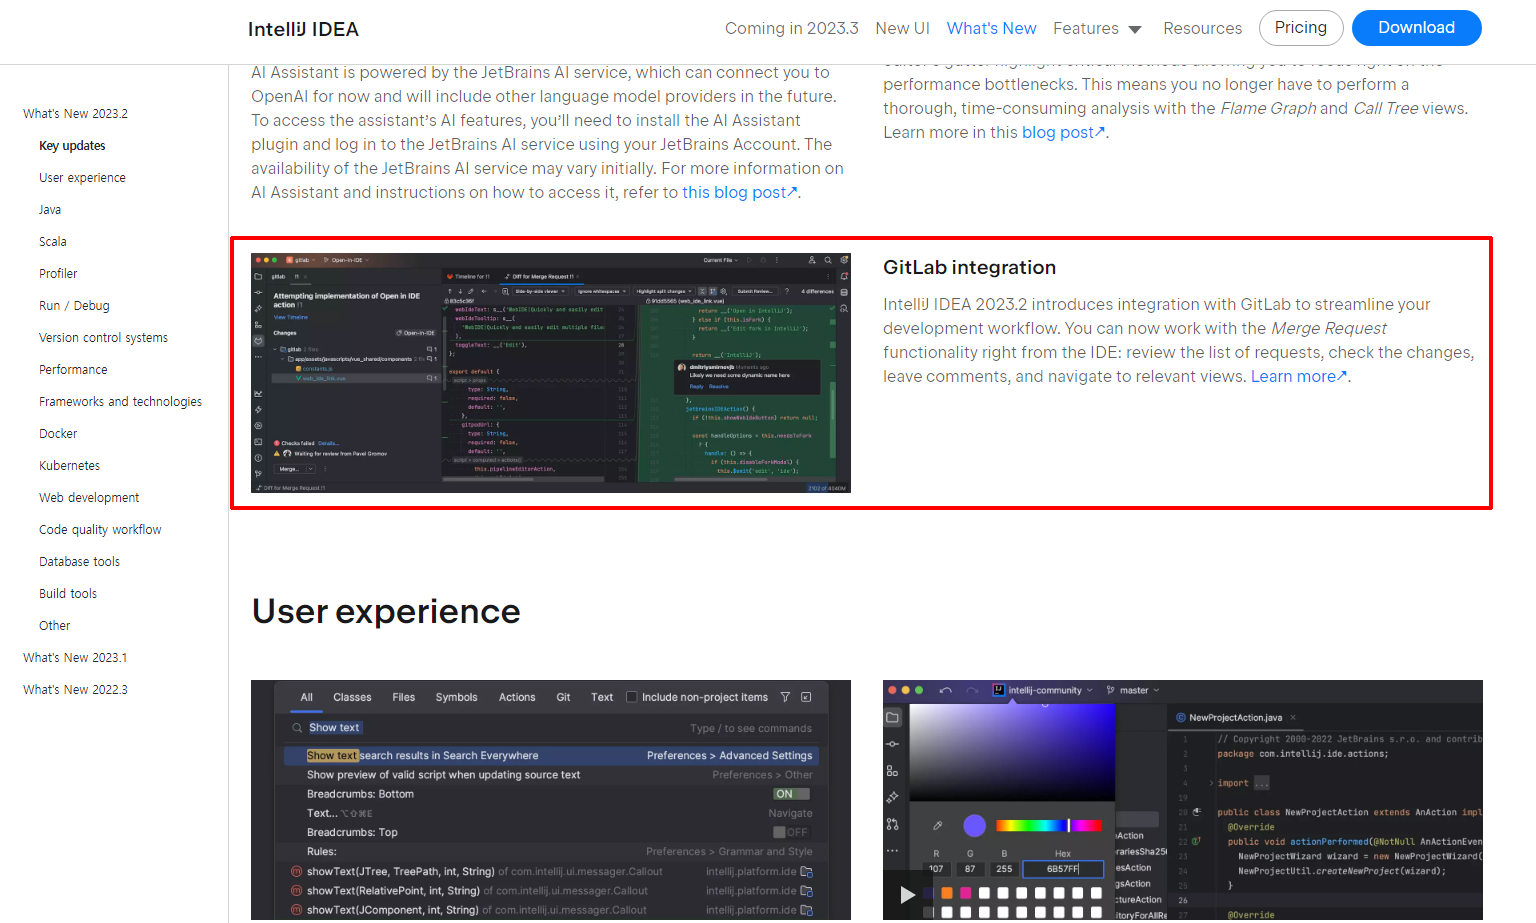
Task: Open the What's New nav item
Action: [991, 28]
